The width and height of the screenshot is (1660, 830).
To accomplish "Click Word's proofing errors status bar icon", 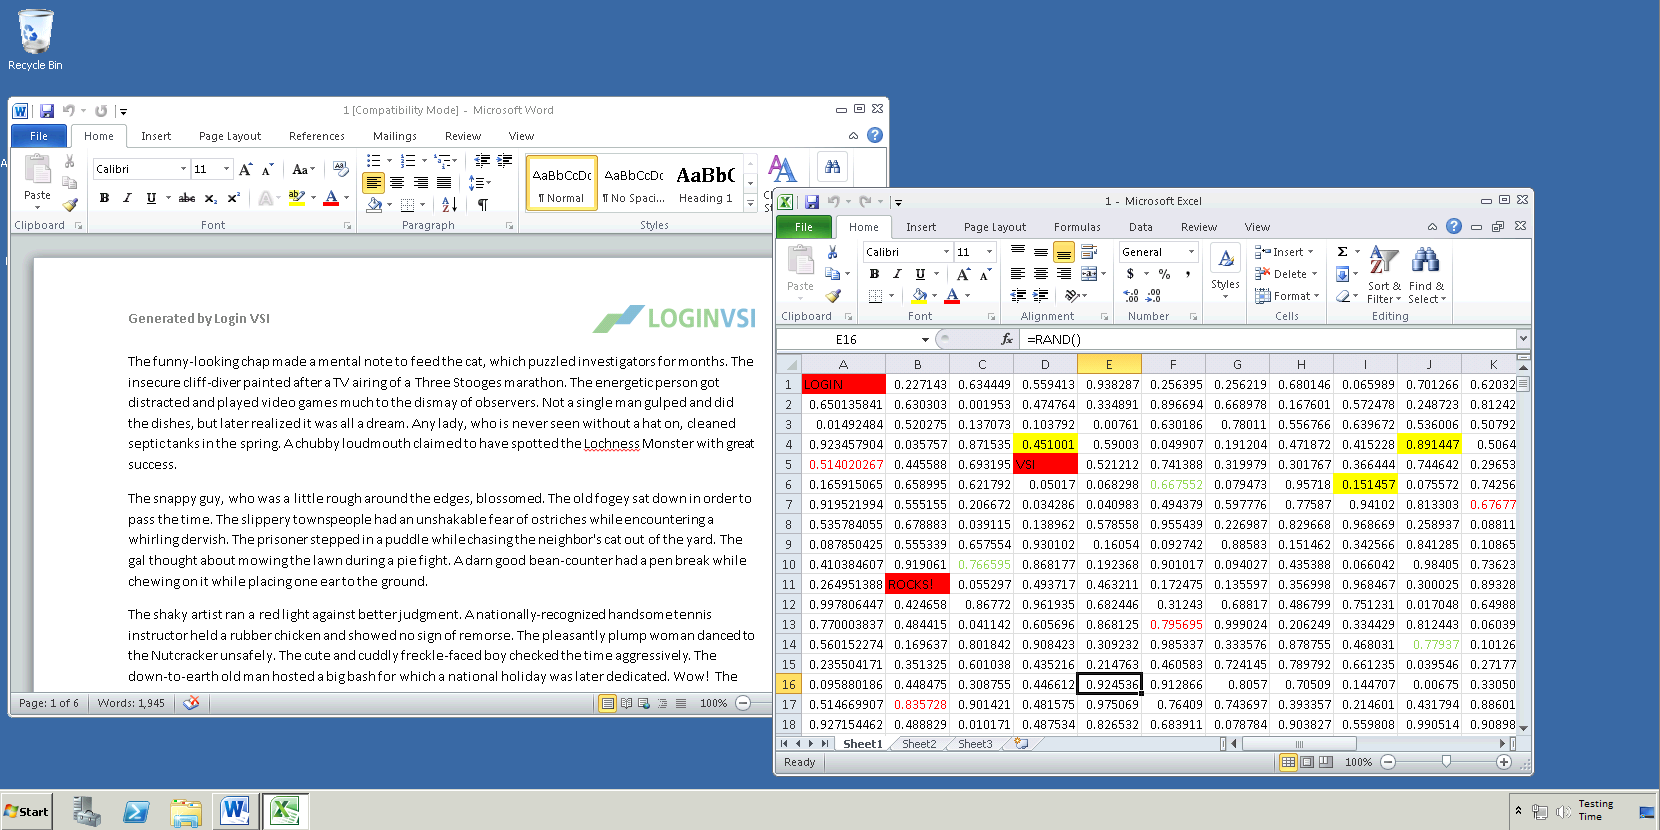I will coord(191,703).
